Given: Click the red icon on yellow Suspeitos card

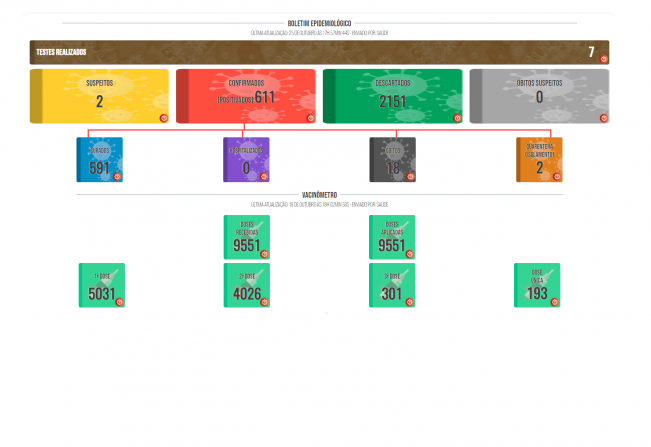Looking at the screenshot, I should pos(163,118).
